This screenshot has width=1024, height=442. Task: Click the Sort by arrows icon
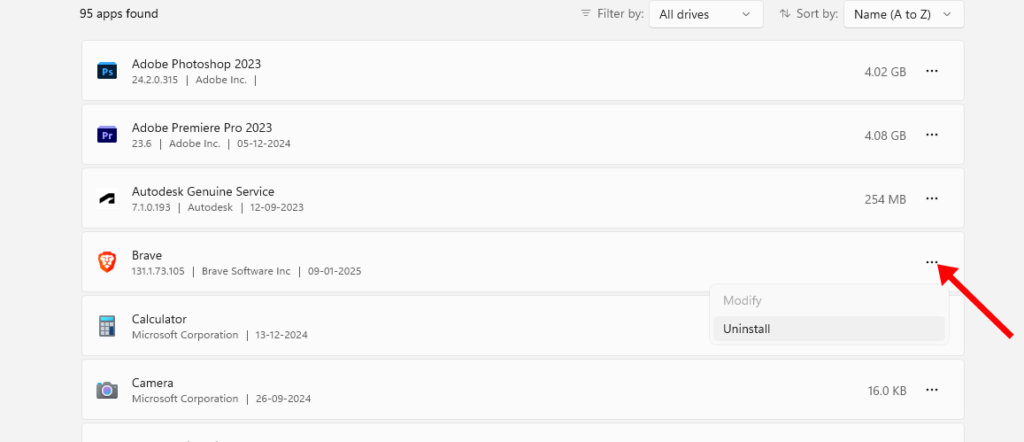[785, 14]
